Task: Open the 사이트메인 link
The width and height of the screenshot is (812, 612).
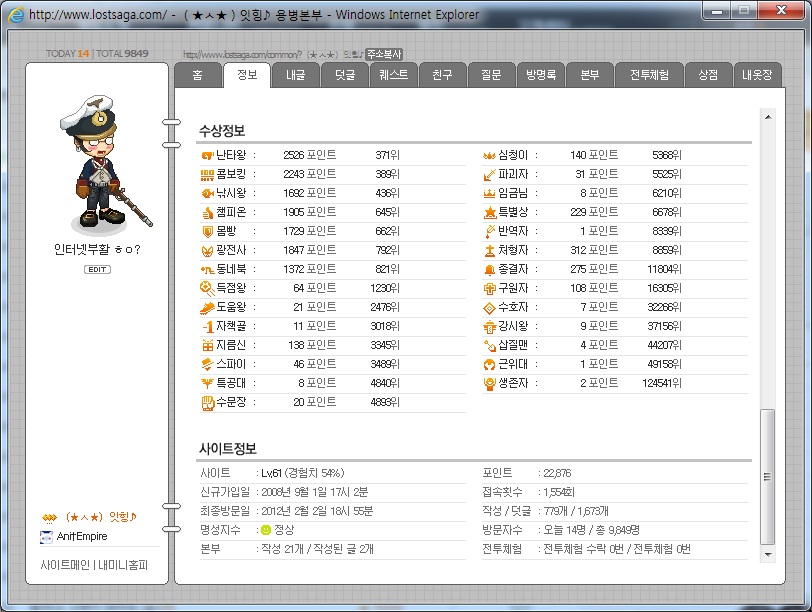Action: 65,565
